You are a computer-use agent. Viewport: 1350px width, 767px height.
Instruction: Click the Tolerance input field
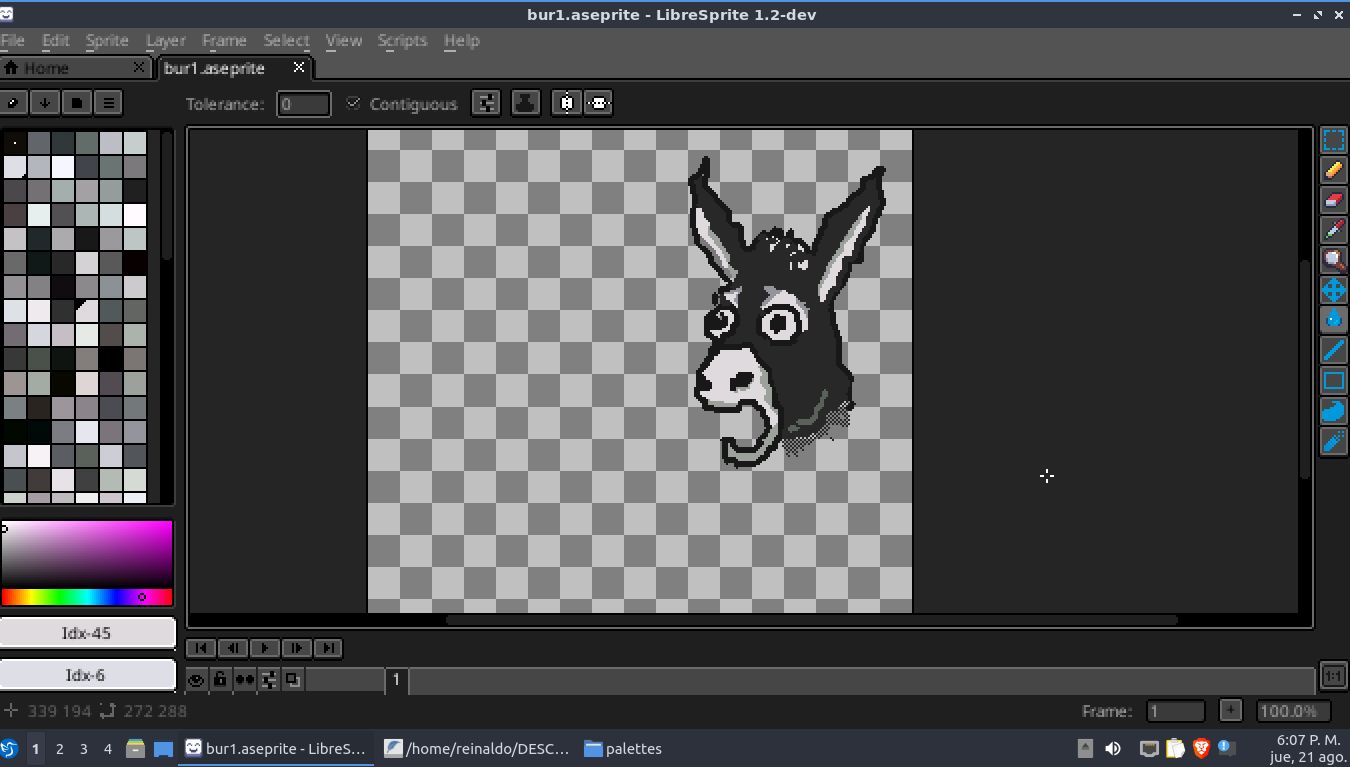tap(303, 104)
